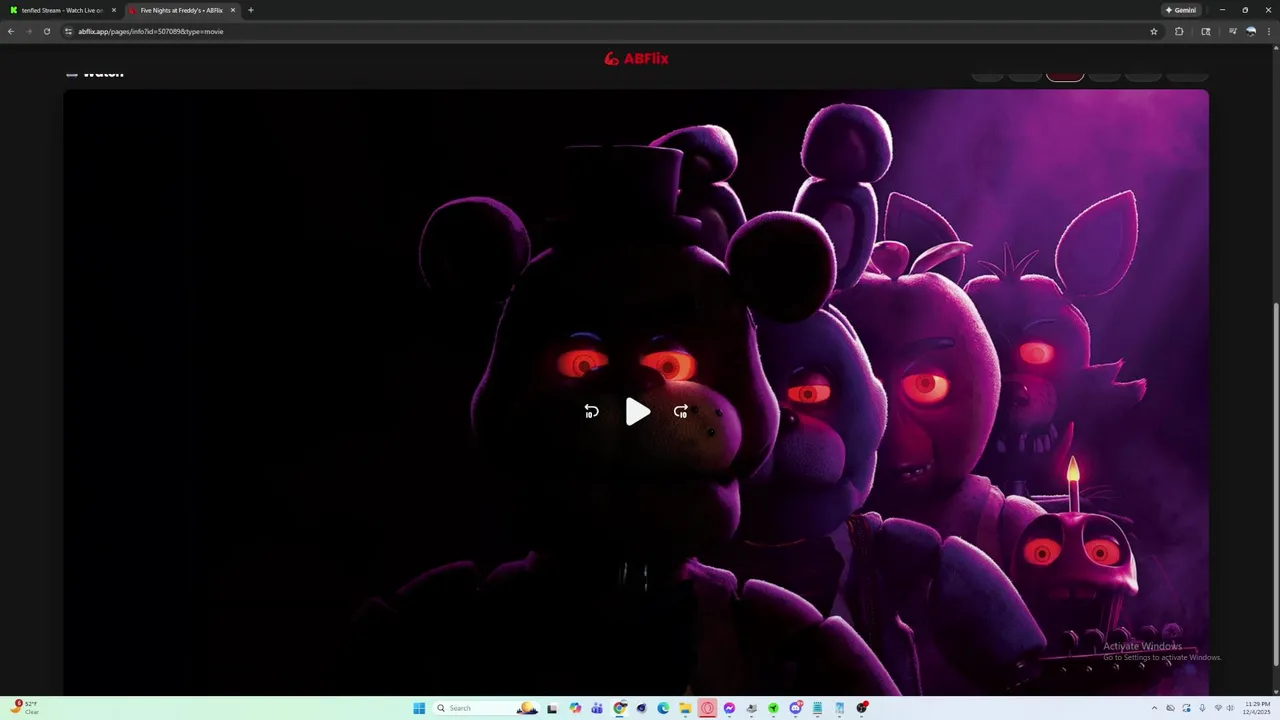Skip forward 10 seconds in the video
Viewport: 1280px width, 720px height.
681,411
